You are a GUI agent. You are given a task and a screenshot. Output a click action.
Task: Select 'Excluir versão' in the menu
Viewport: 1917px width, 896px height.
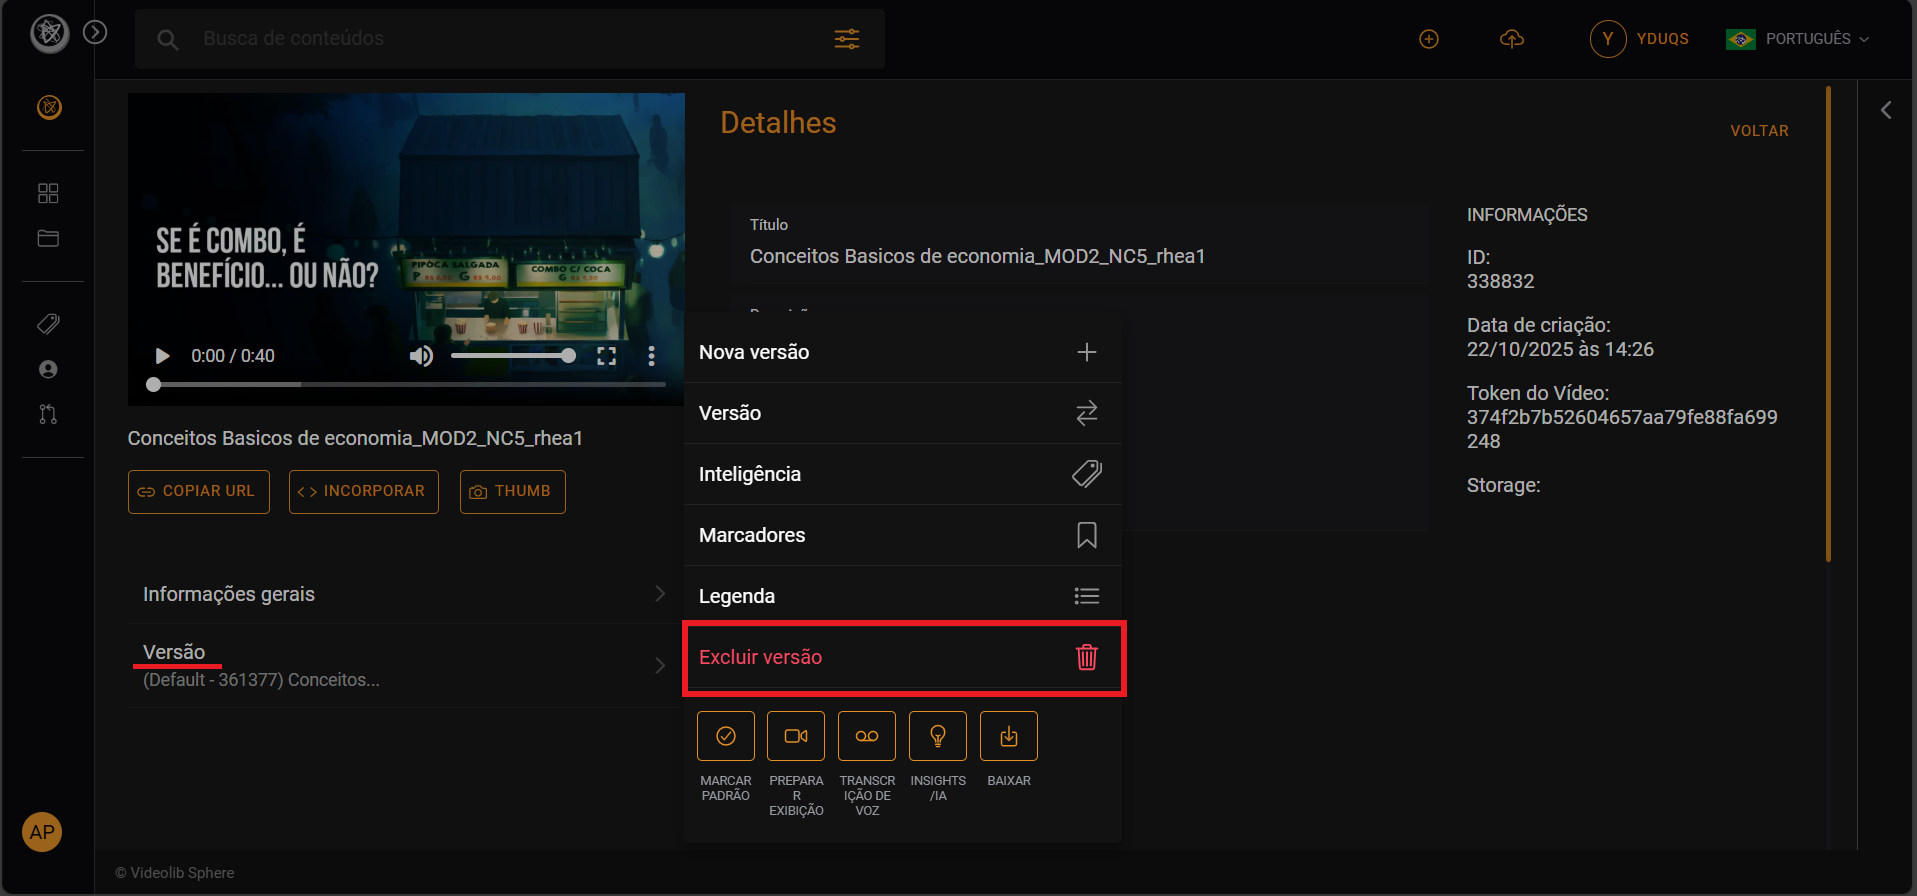point(903,657)
